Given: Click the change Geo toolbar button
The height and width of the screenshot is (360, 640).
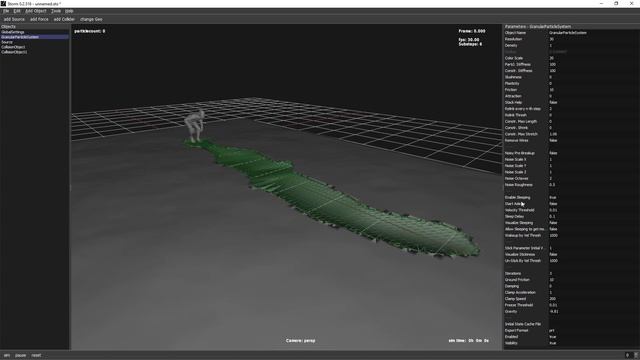Looking at the screenshot, I should pyautogui.click(x=91, y=19).
